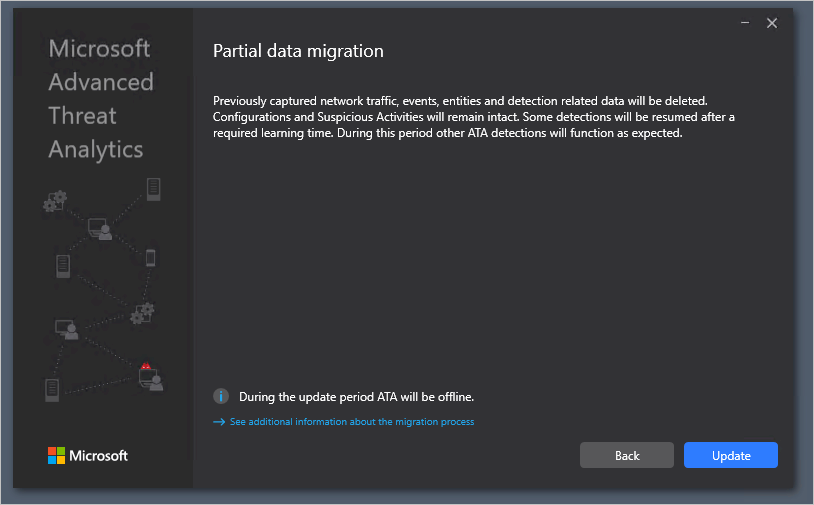Click the Update button
This screenshot has width=814, height=505.
pyautogui.click(x=730, y=455)
